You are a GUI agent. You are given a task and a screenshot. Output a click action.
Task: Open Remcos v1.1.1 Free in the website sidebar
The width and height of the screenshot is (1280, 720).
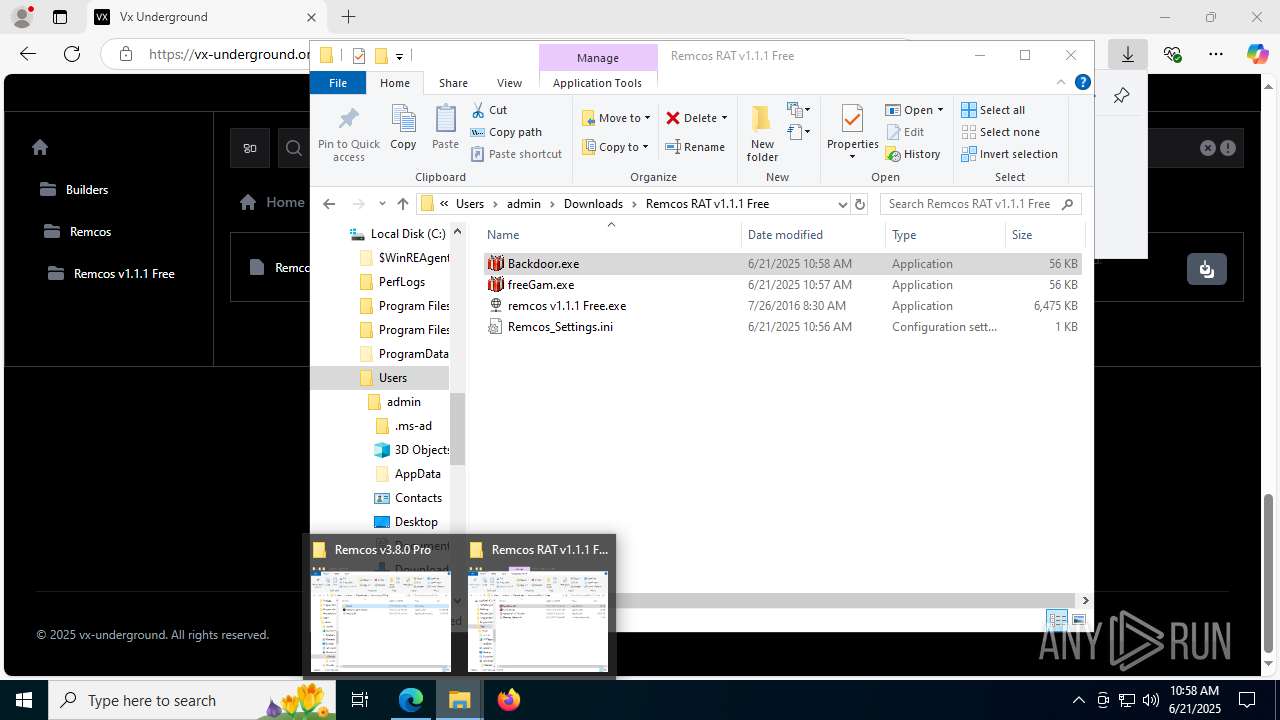click(x=110, y=273)
